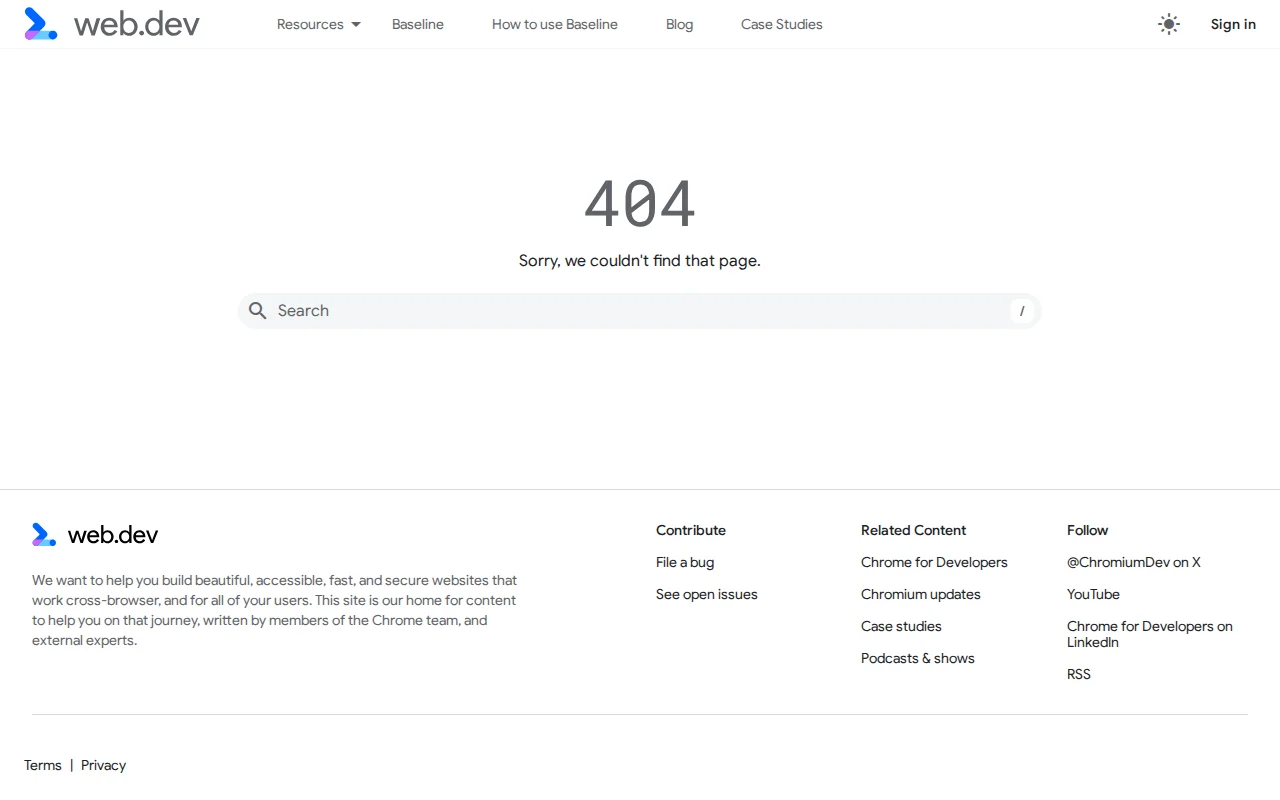
Task: Toggle the sun icon to switch themes
Action: point(1168,24)
